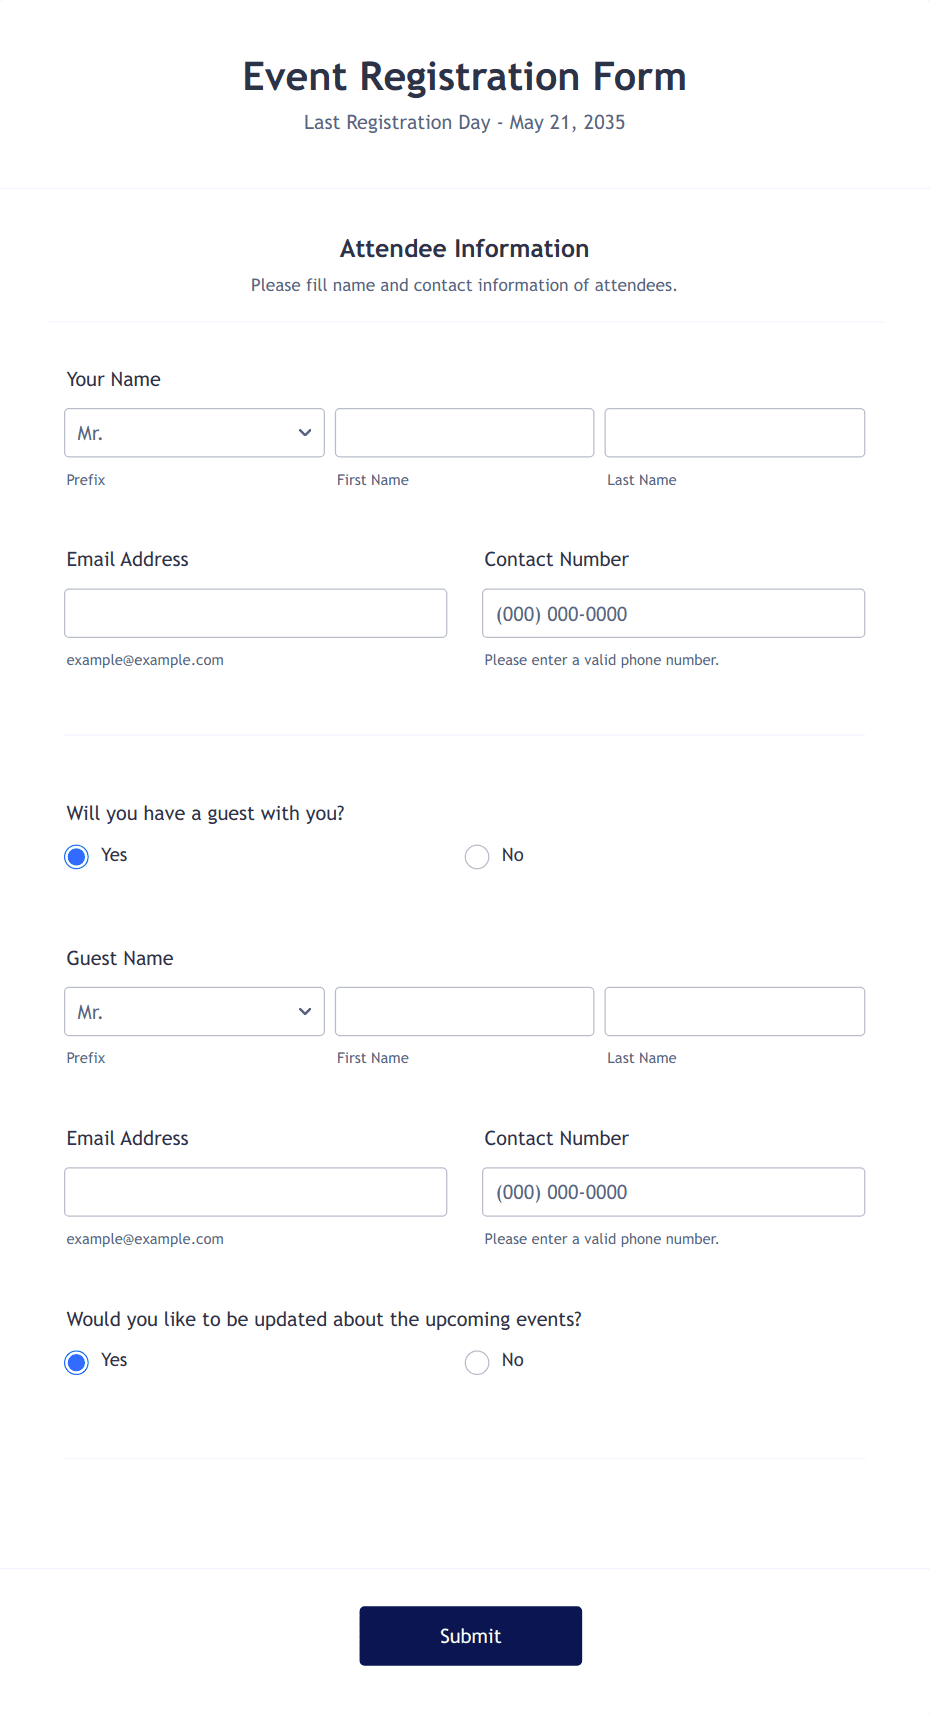Select "Yes" for having a guest
Viewport: 930px width, 1715px height.
(76, 856)
